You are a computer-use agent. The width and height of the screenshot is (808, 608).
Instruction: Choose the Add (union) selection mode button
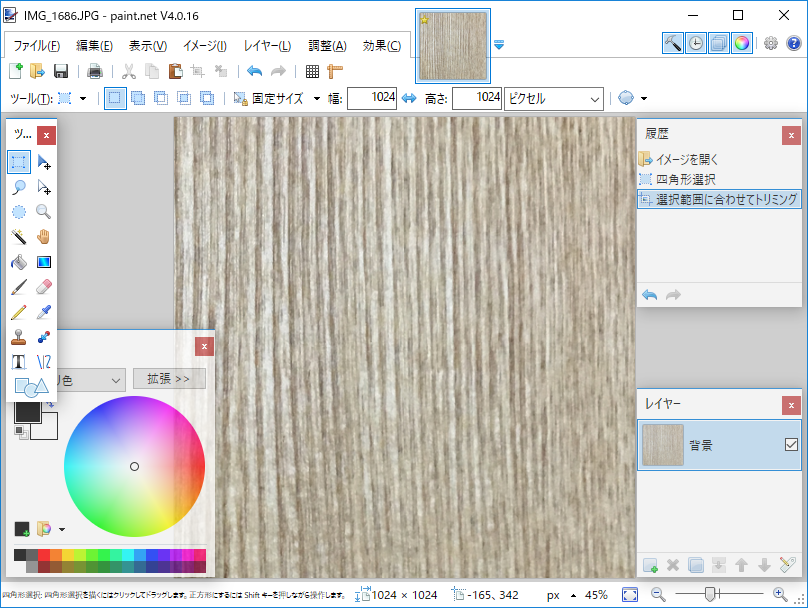(138, 98)
